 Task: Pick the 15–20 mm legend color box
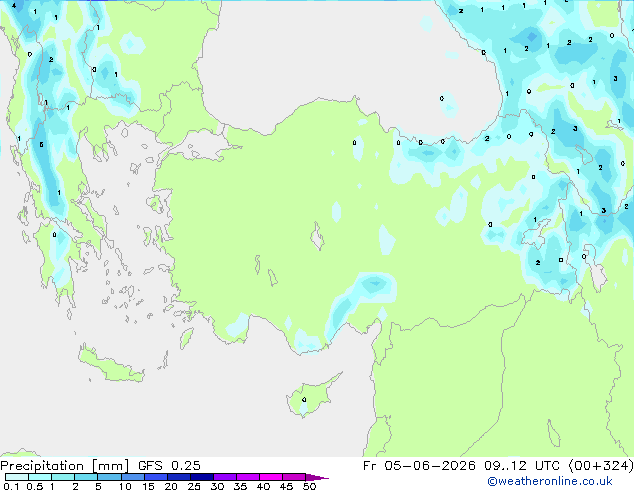[155, 477]
